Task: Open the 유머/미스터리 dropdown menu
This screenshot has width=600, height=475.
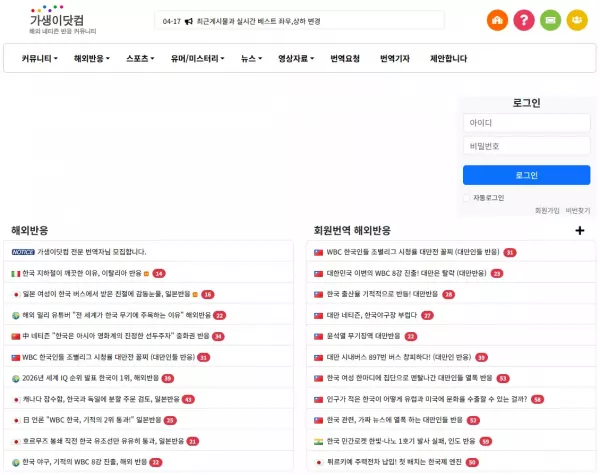Action: tap(197, 59)
